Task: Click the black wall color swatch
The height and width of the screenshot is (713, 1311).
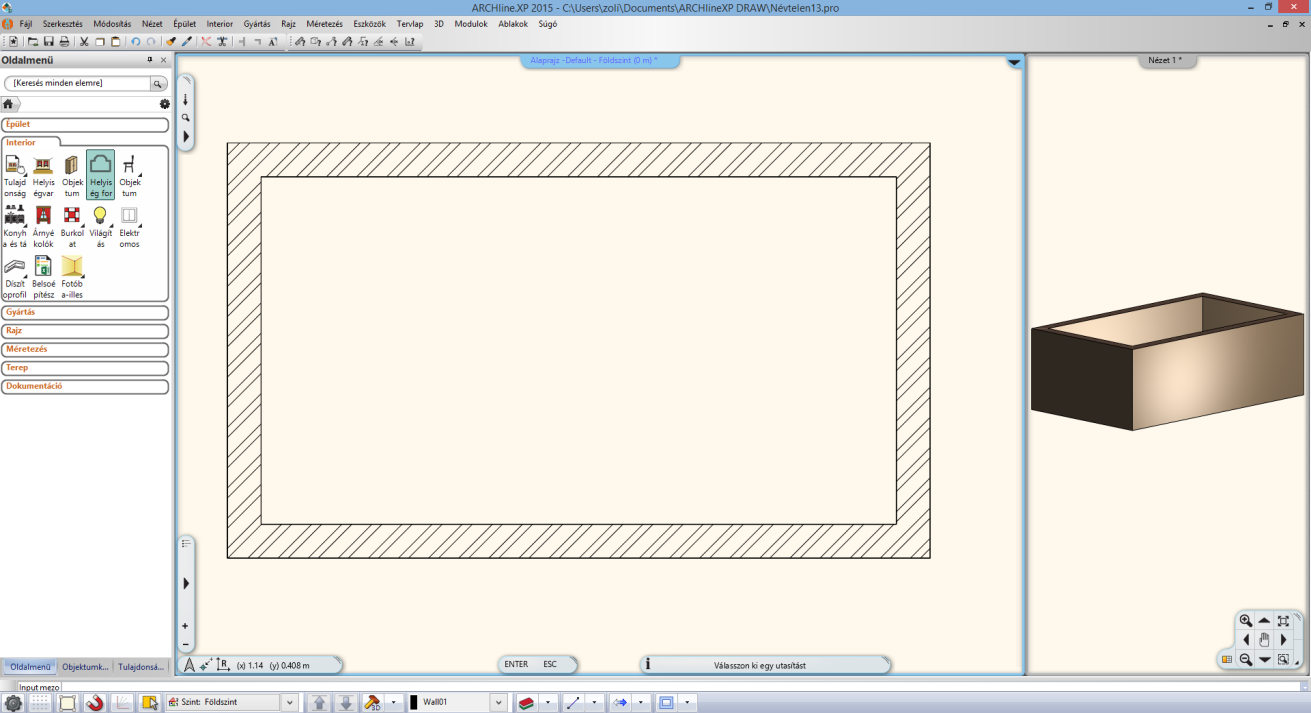Action: coord(413,703)
